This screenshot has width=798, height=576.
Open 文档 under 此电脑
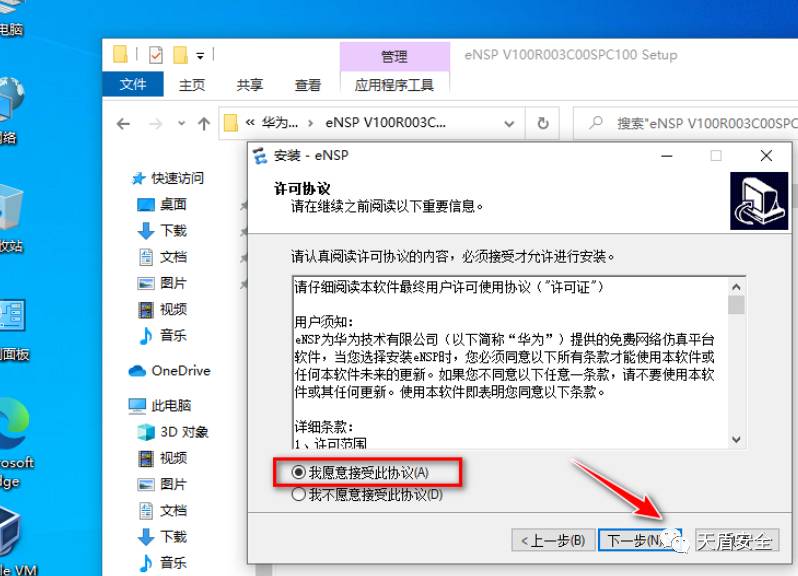point(162,510)
